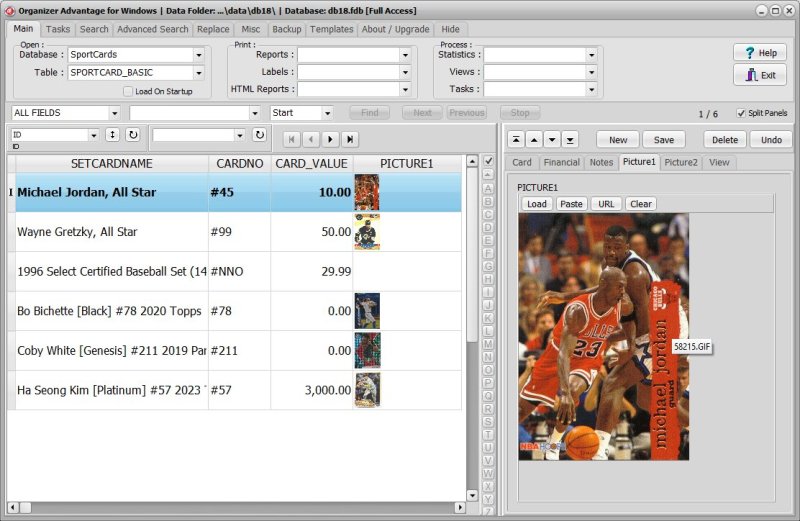Screen dimensions: 800x521
Task: Click the New record button
Action: click(618, 140)
